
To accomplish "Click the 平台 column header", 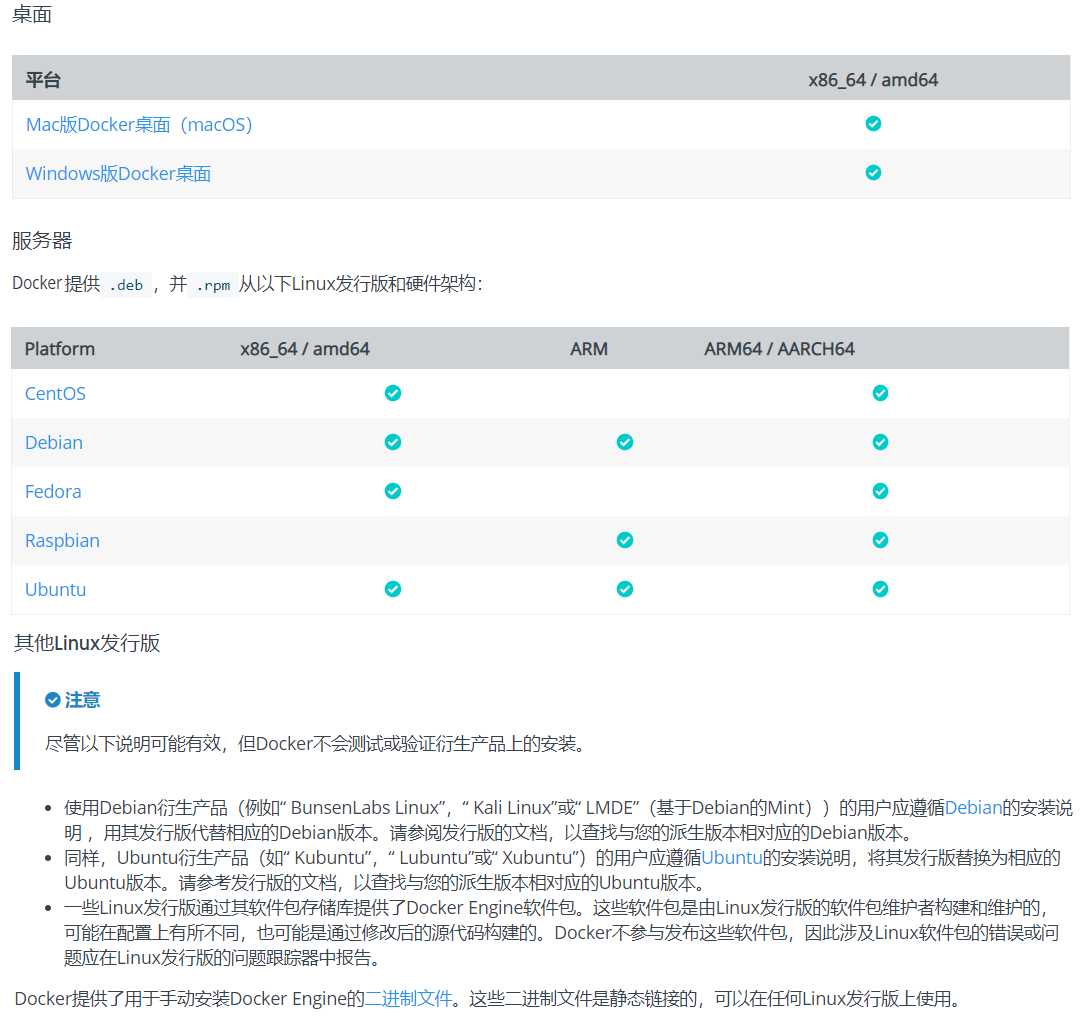I will click(44, 80).
